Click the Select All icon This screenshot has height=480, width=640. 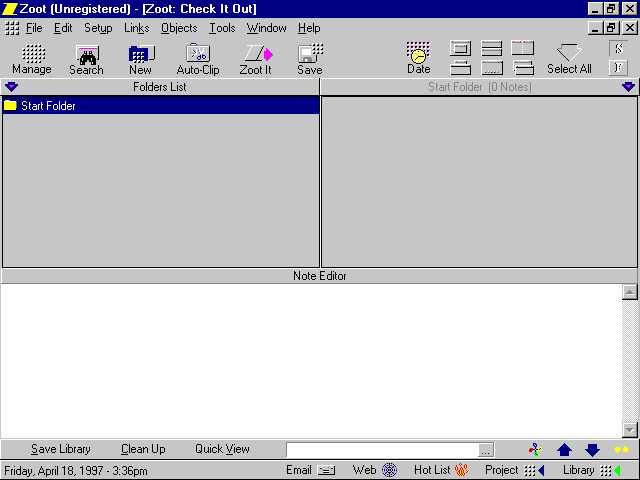[569, 54]
